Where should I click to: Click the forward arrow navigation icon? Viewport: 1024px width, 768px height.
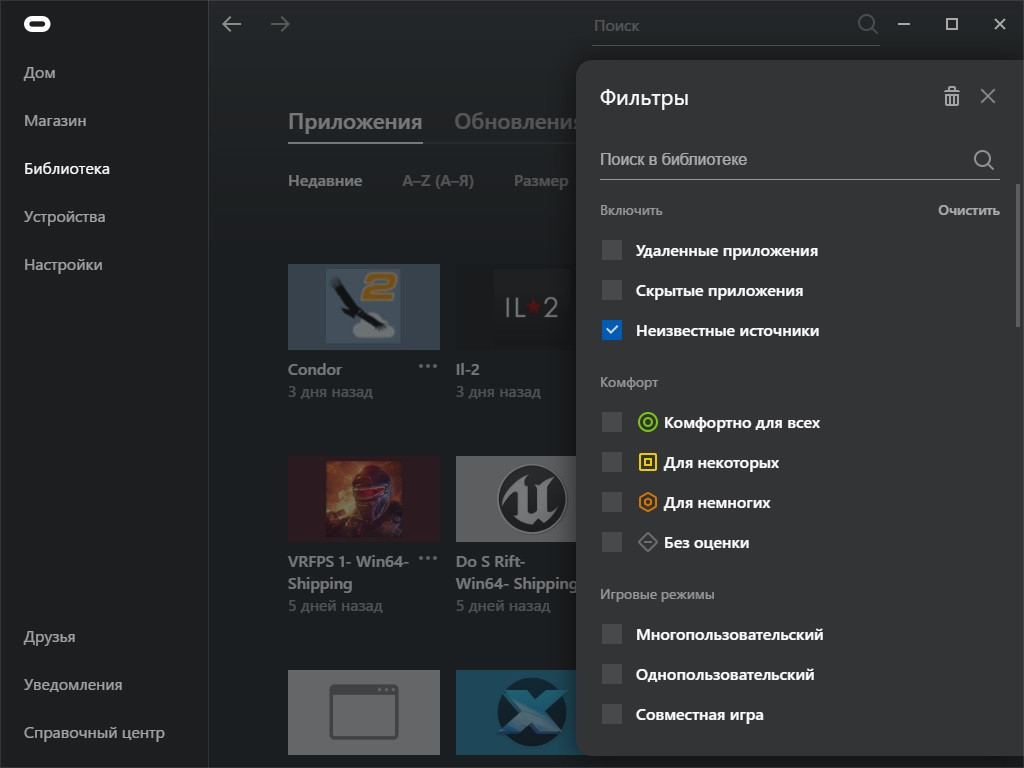(280, 24)
